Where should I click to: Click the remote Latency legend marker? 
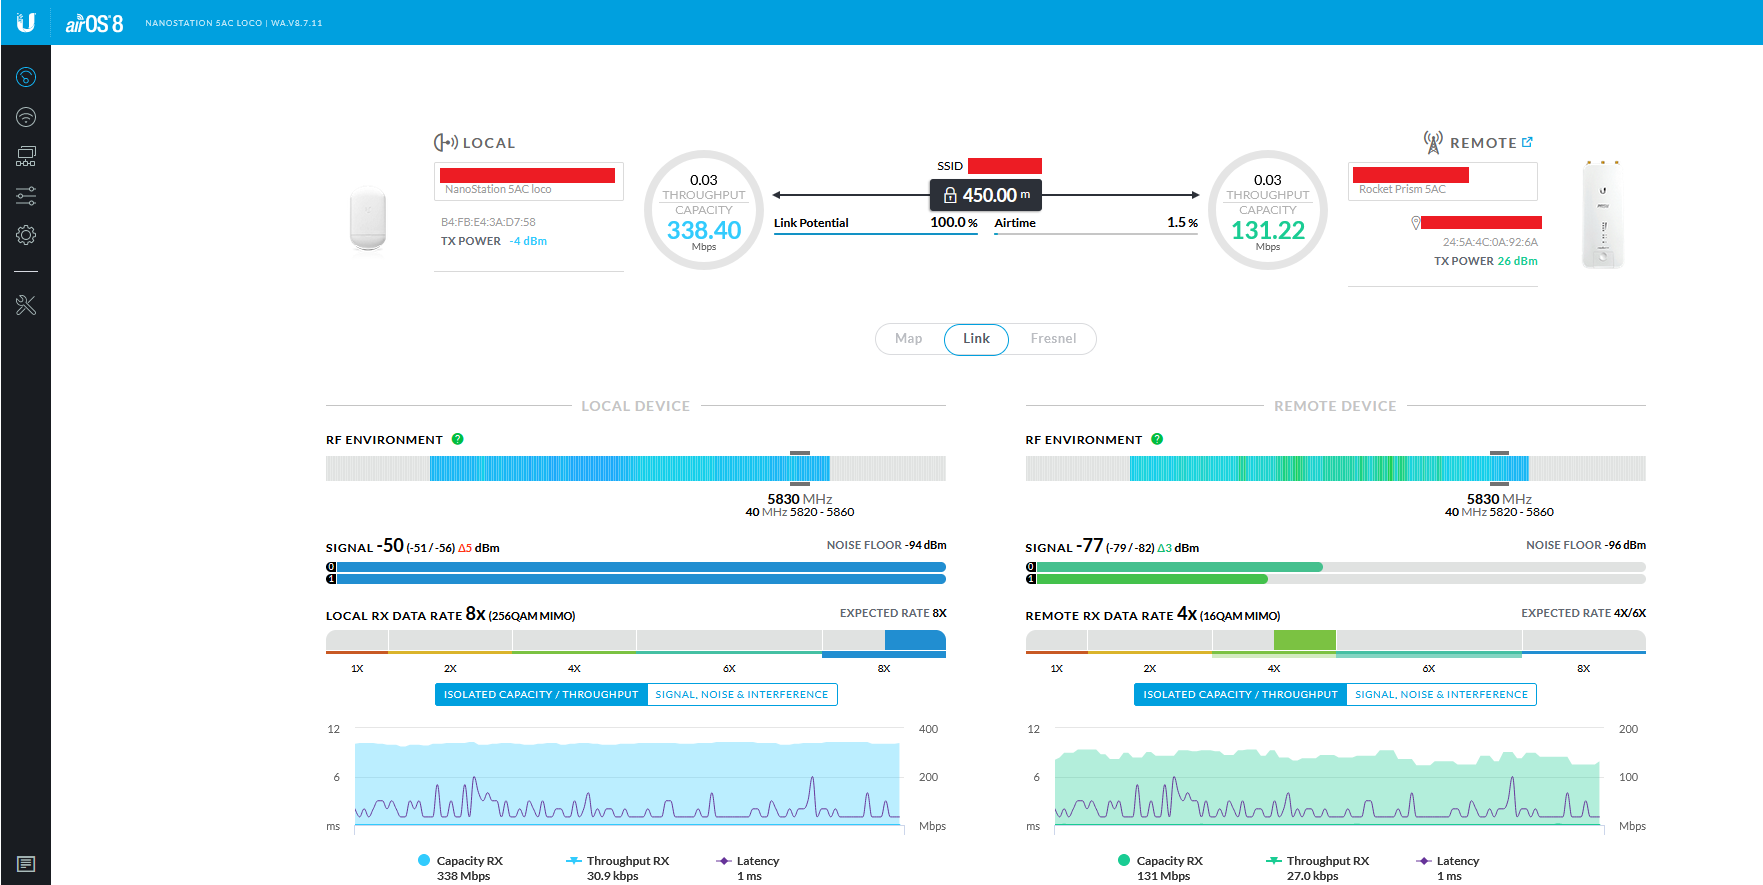coord(1424,860)
